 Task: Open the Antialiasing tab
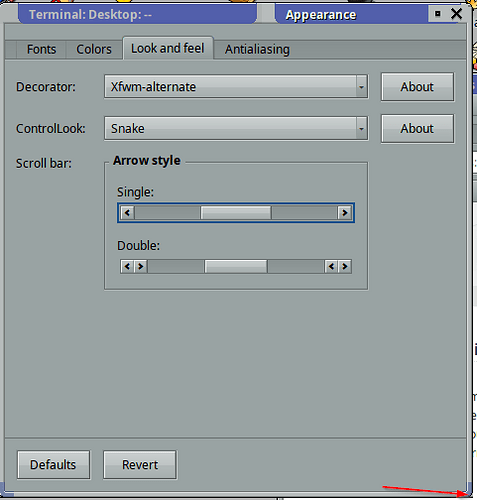coord(257,49)
